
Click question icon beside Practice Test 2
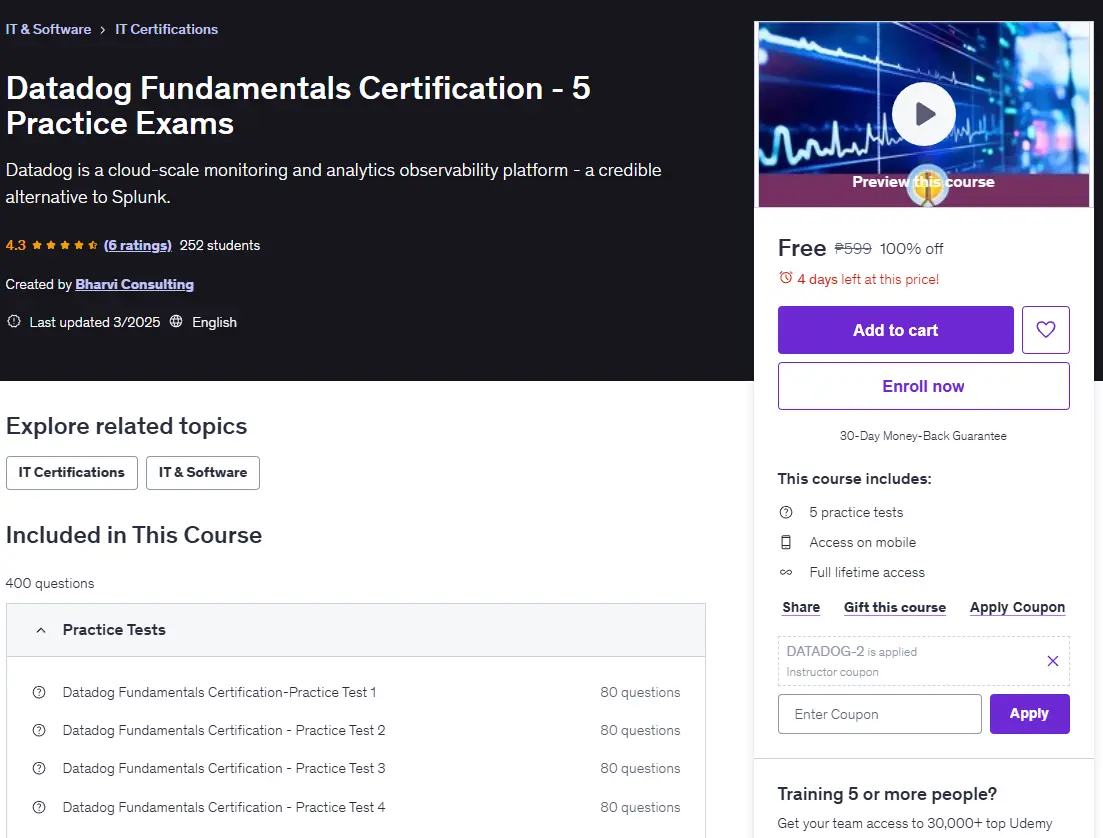(39, 730)
